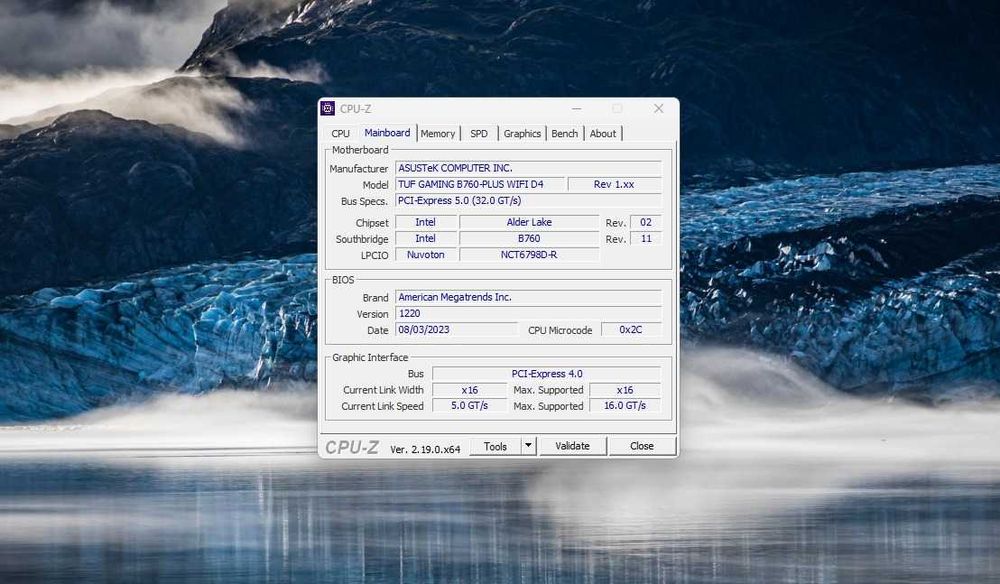Viewport: 1000px width, 584px height.
Task: Click the Close button at bottom
Action: pos(642,446)
